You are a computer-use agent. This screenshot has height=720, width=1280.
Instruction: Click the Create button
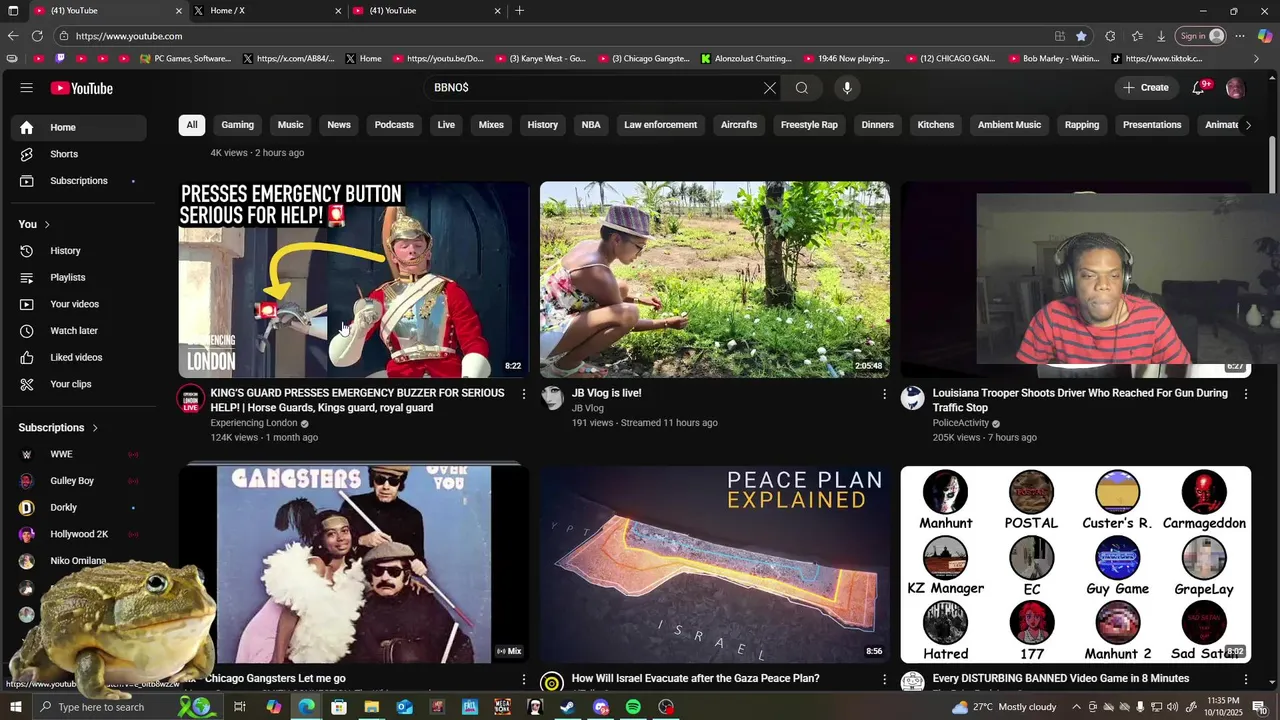pos(1146,88)
